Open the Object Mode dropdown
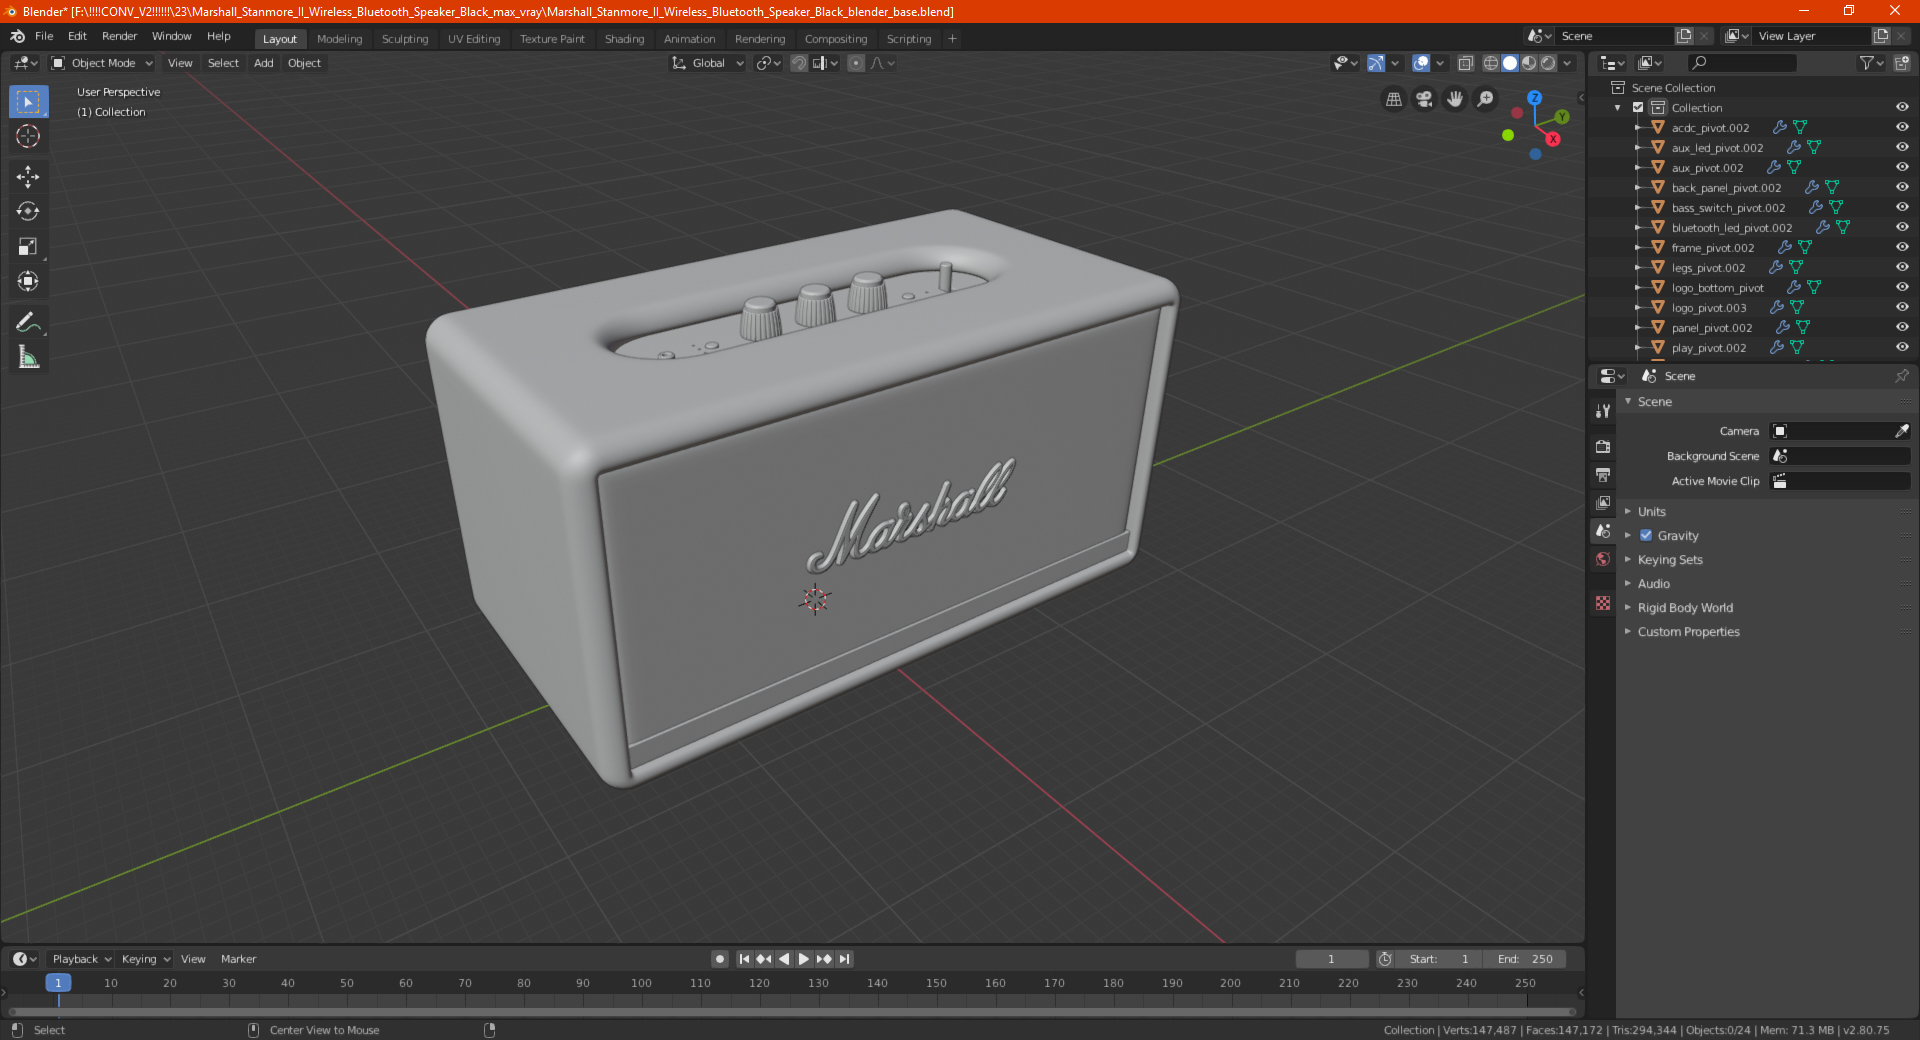Image resolution: width=1920 pixels, height=1040 pixels. tap(101, 63)
